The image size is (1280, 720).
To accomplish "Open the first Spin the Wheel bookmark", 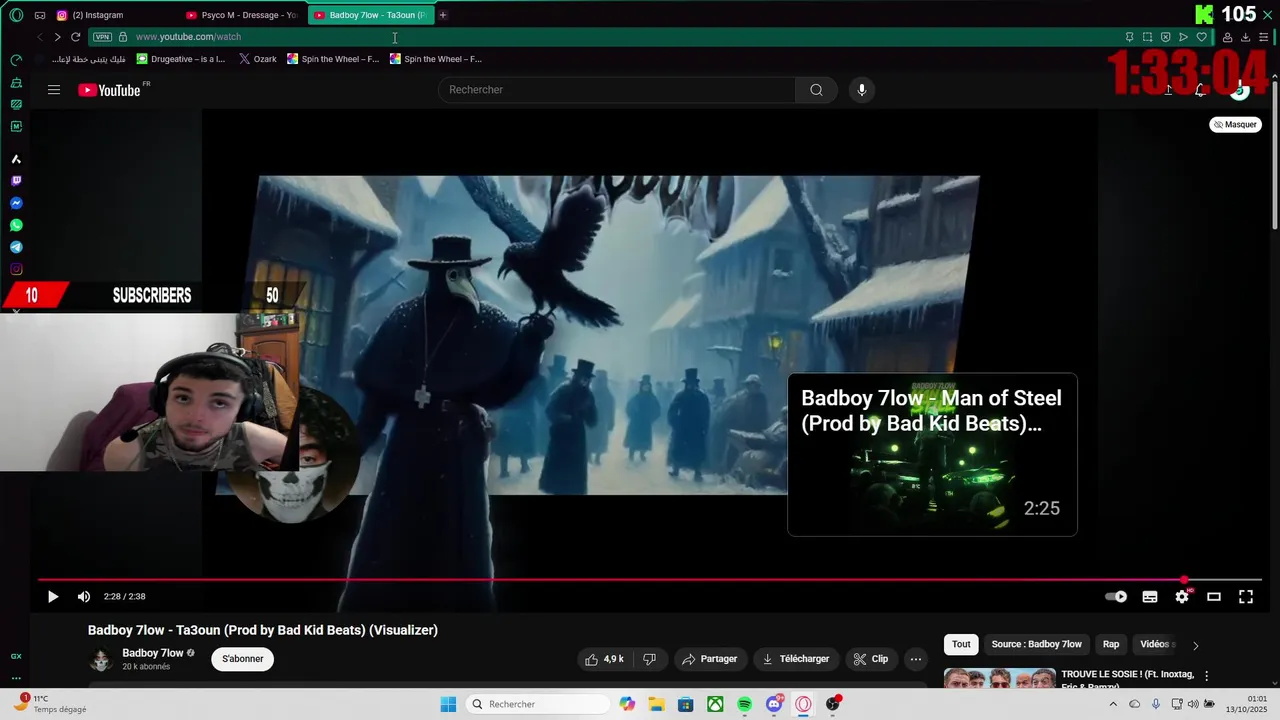I will [x=333, y=59].
